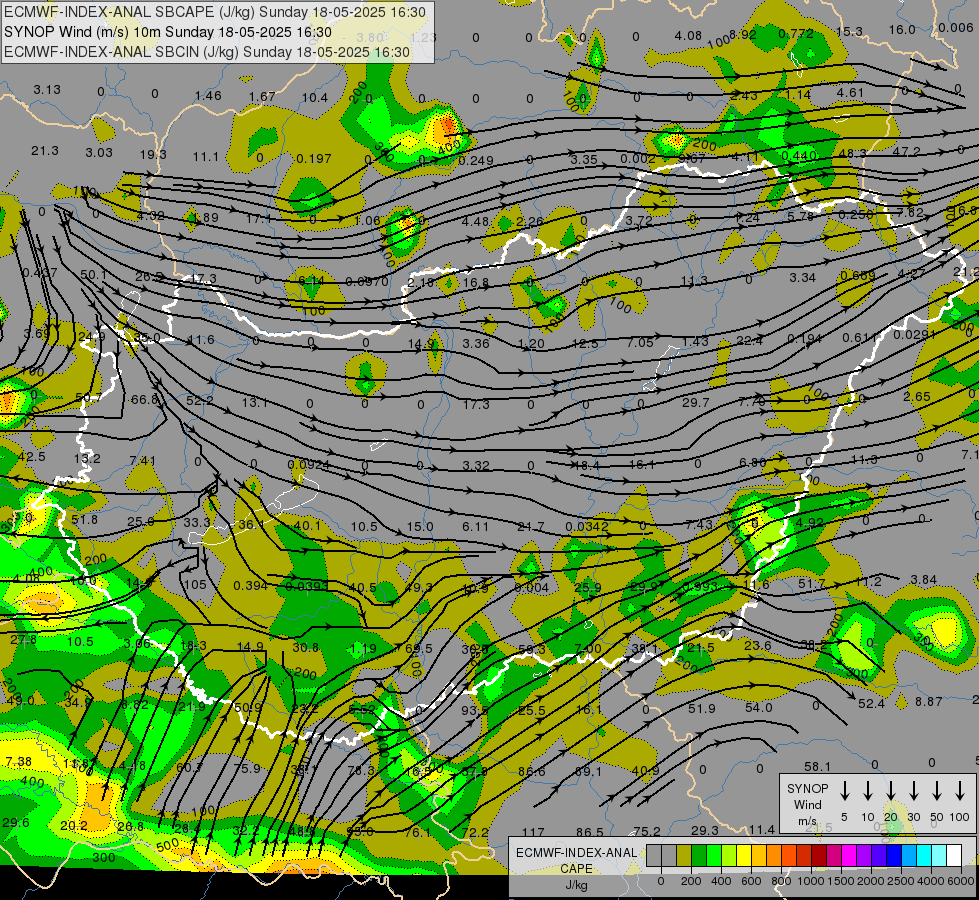Click the wind arrow above the 10 m/s label
Image resolution: width=979 pixels, height=900 pixels.
[x=868, y=790]
